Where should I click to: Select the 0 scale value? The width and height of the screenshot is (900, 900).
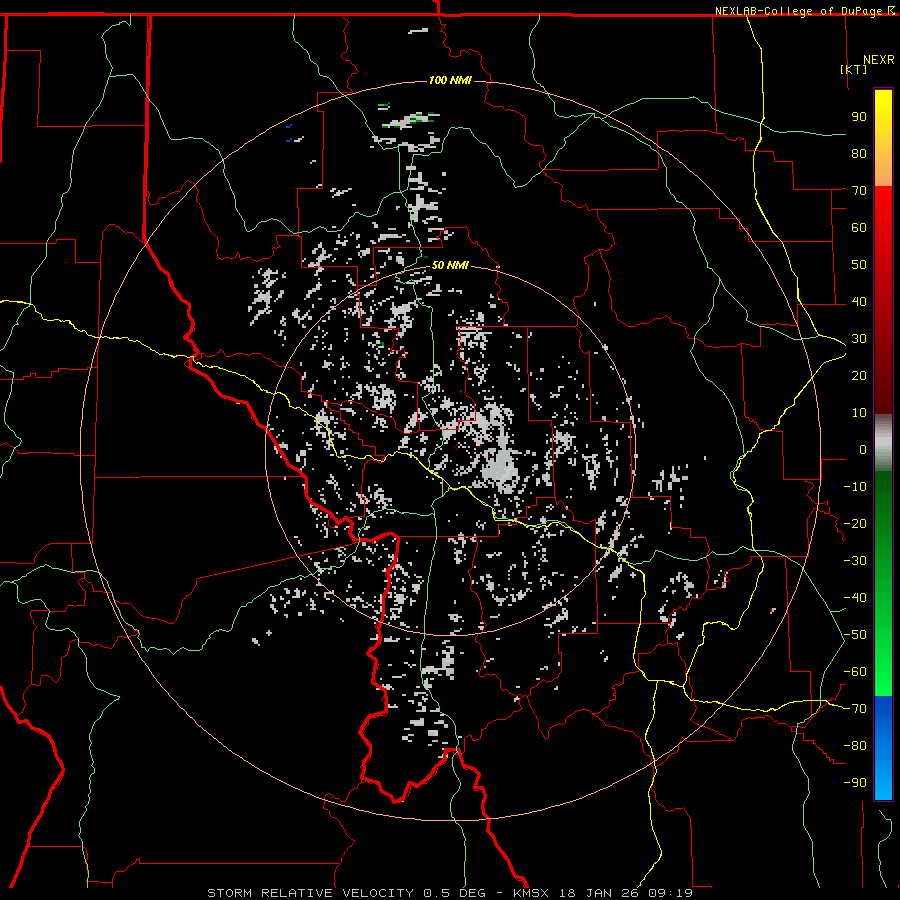[863, 449]
